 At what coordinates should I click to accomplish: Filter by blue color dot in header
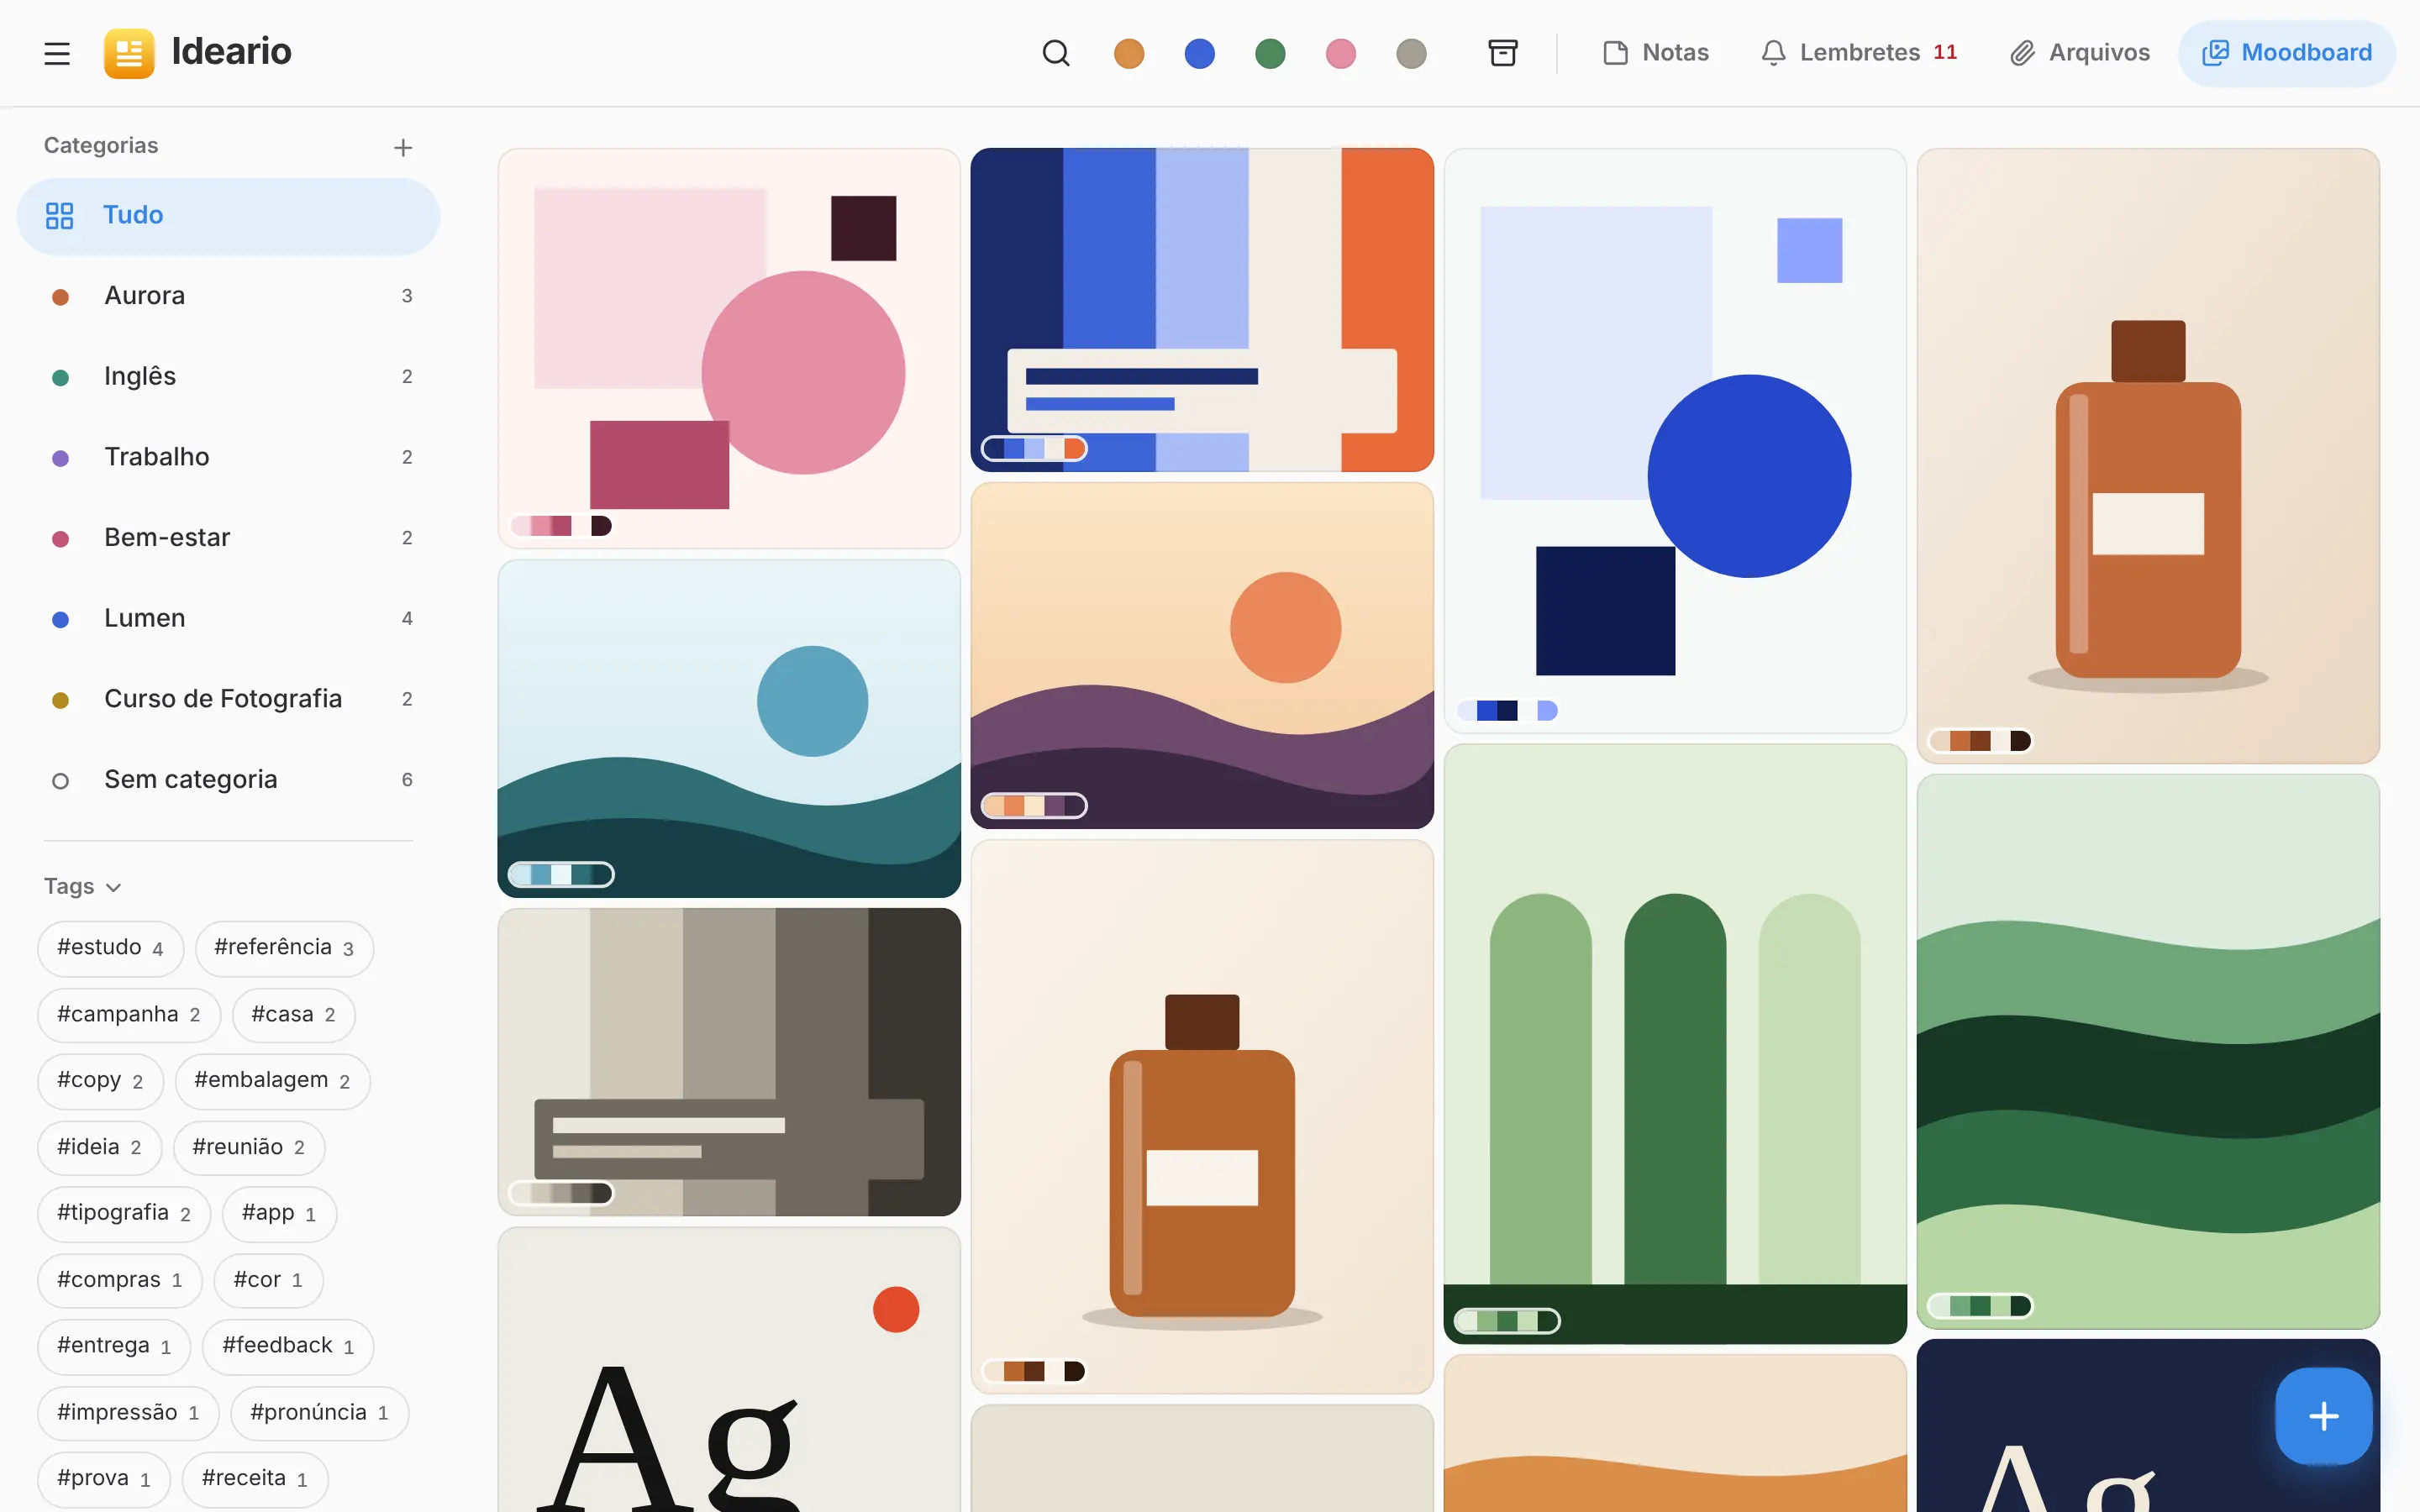pyautogui.click(x=1199, y=53)
